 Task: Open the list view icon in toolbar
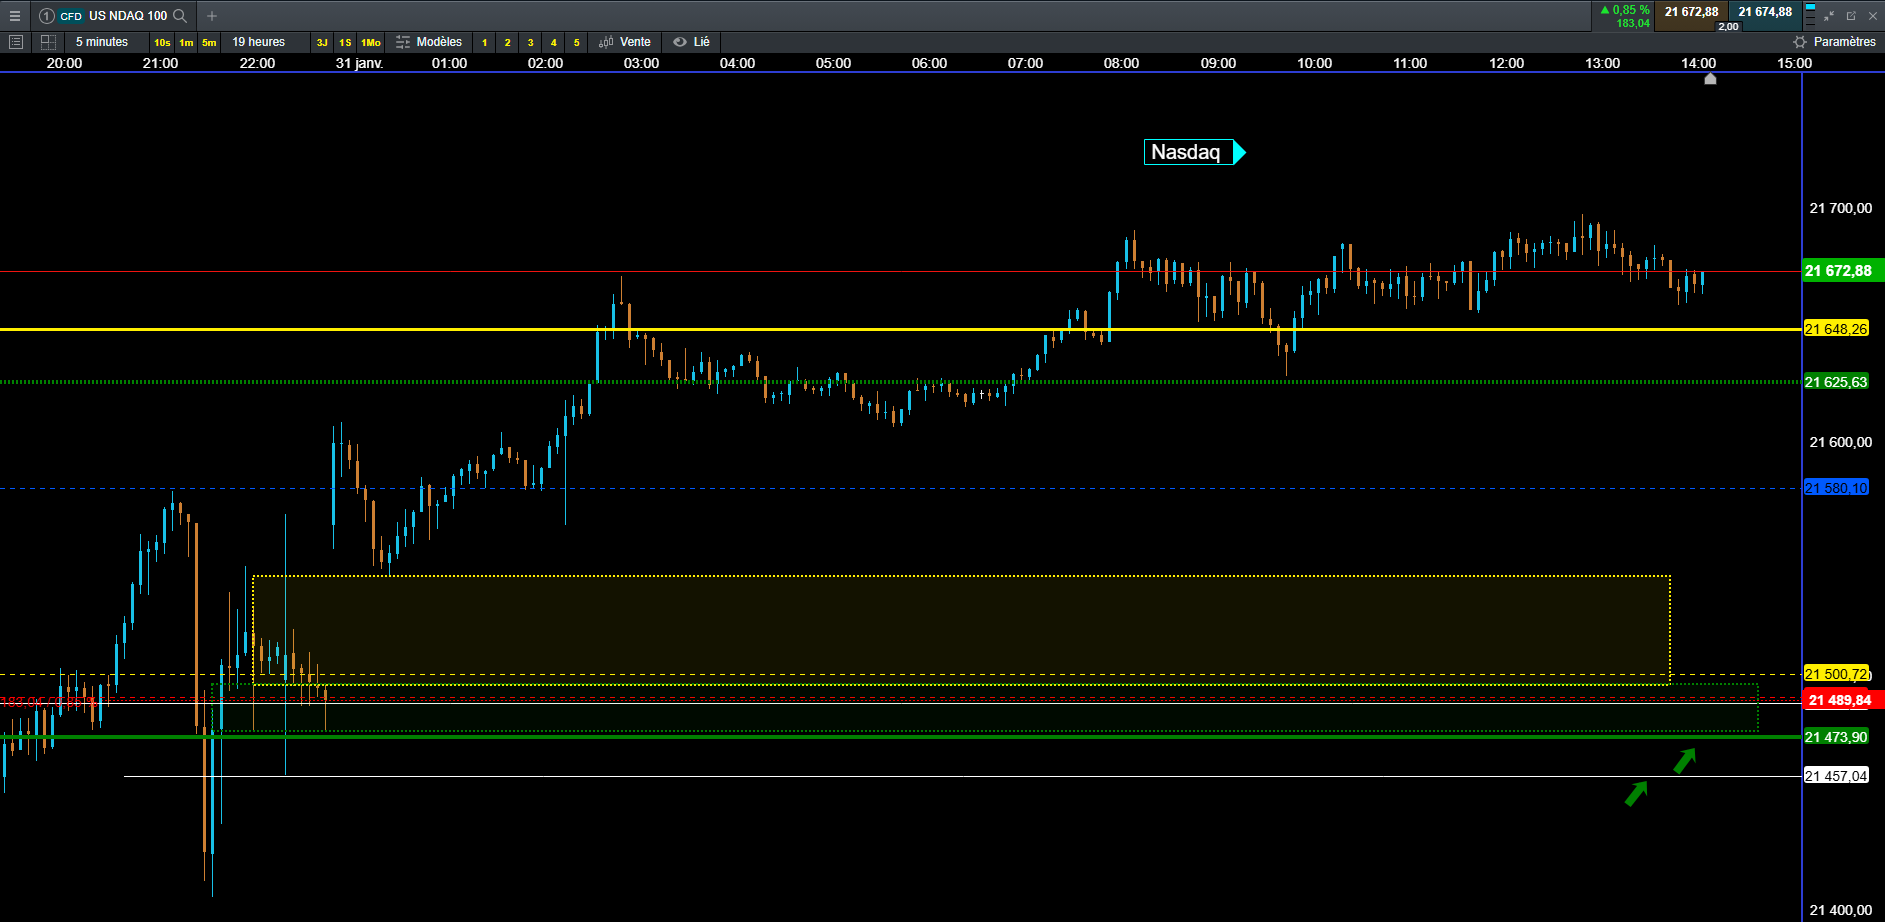tap(16, 42)
